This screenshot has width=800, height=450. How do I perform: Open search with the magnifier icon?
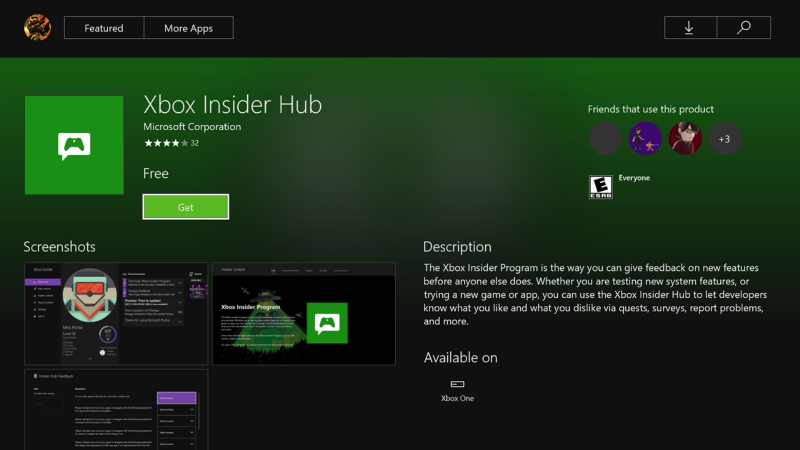coord(743,28)
